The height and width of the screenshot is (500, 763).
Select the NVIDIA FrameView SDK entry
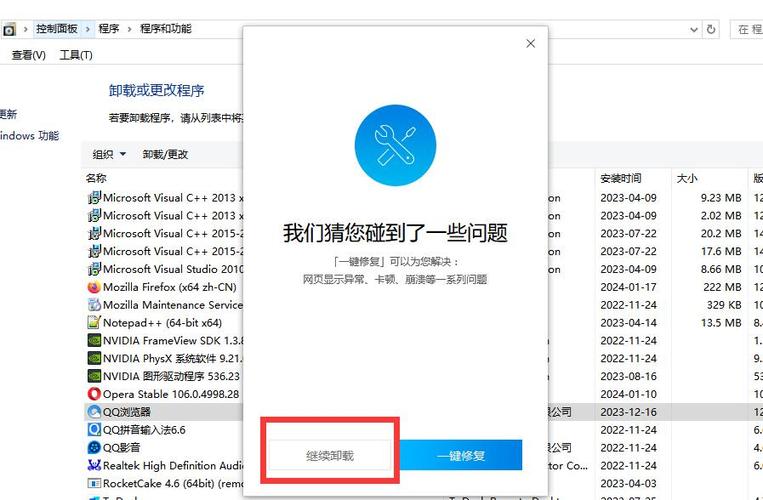pos(173,340)
